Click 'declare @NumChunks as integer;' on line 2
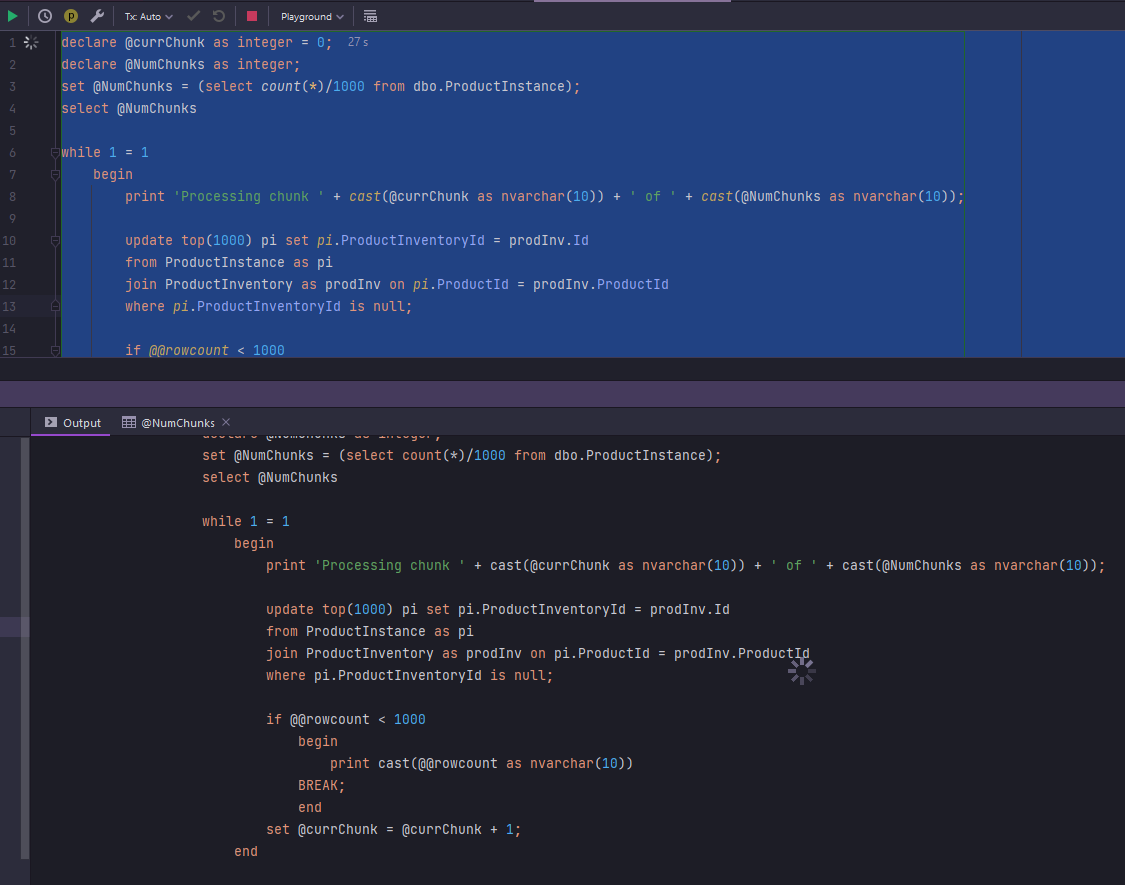The width and height of the screenshot is (1125, 885). pos(181,65)
